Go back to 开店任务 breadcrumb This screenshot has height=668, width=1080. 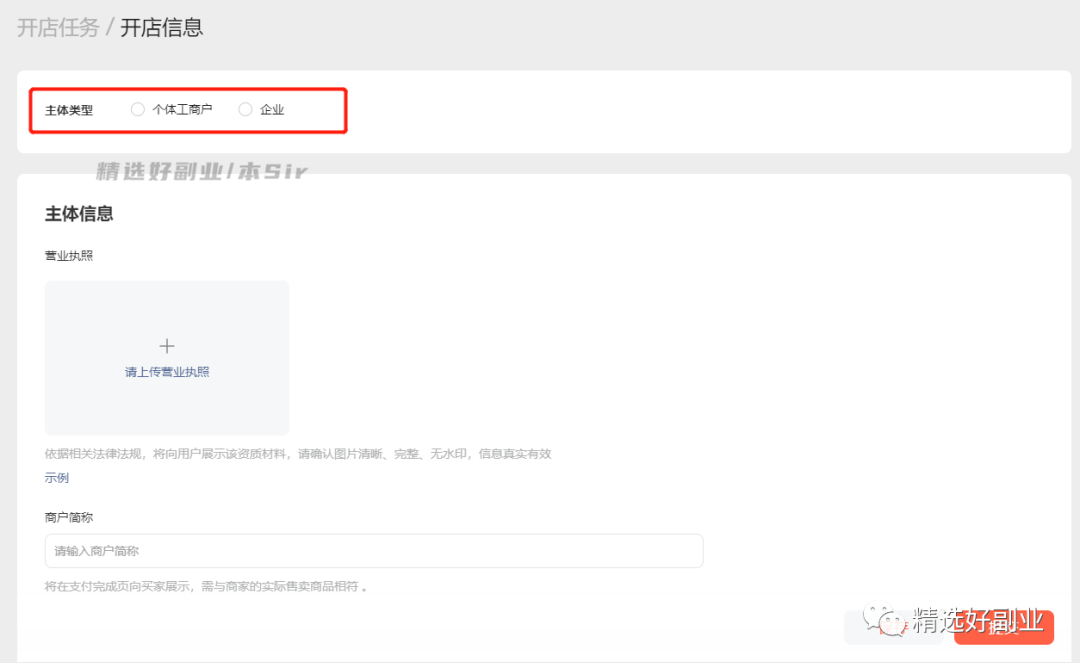coord(58,28)
